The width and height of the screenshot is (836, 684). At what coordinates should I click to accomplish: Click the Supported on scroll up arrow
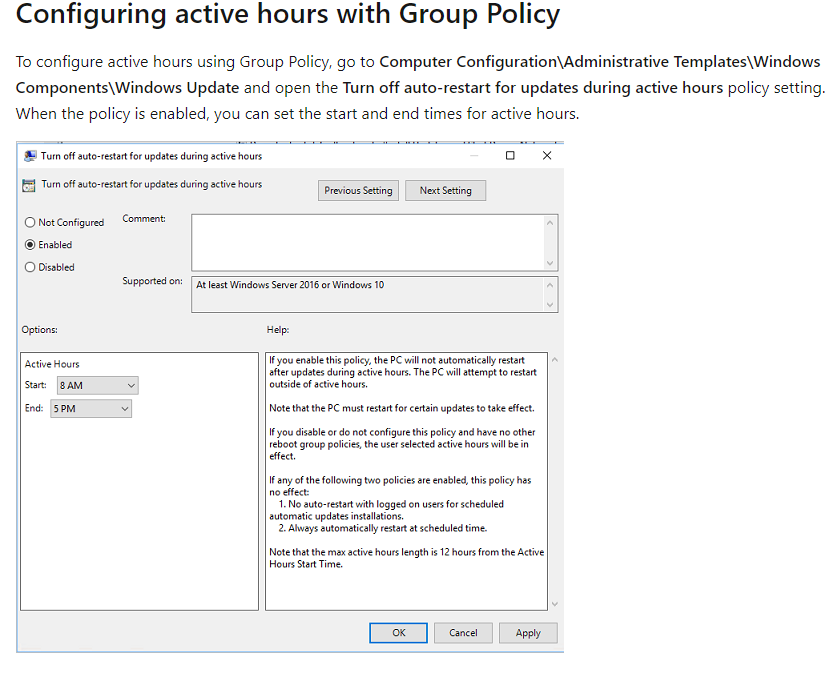point(550,285)
